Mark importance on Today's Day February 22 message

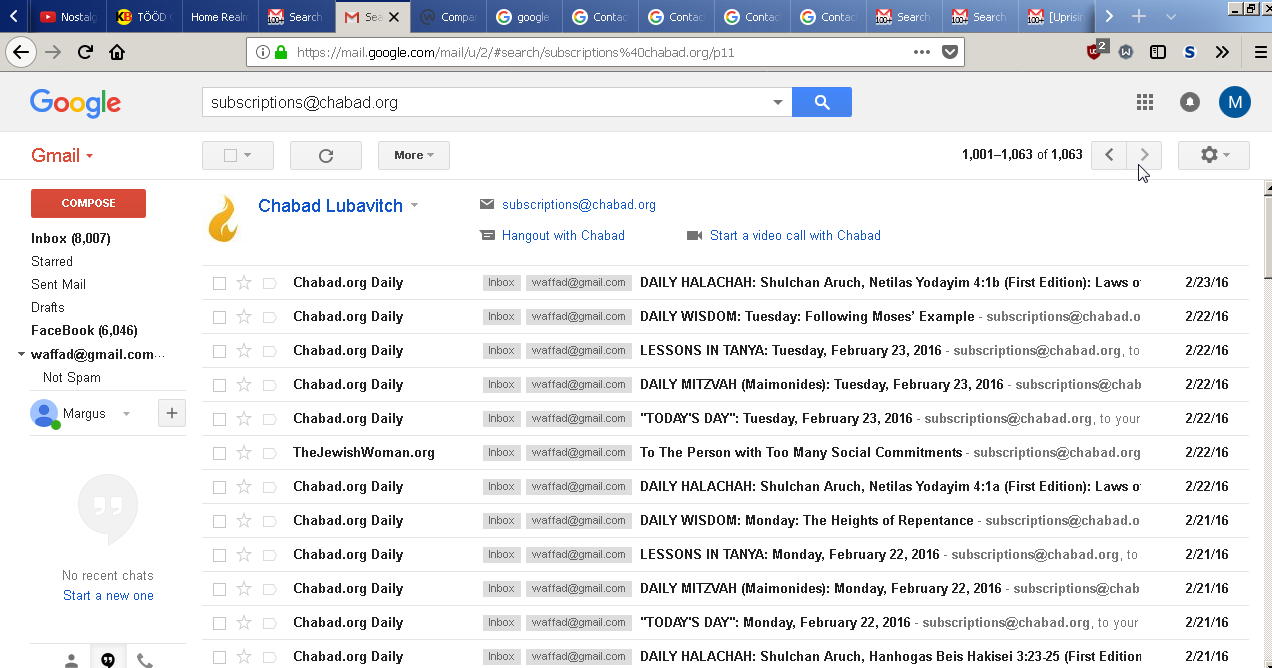[x=269, y=623]
